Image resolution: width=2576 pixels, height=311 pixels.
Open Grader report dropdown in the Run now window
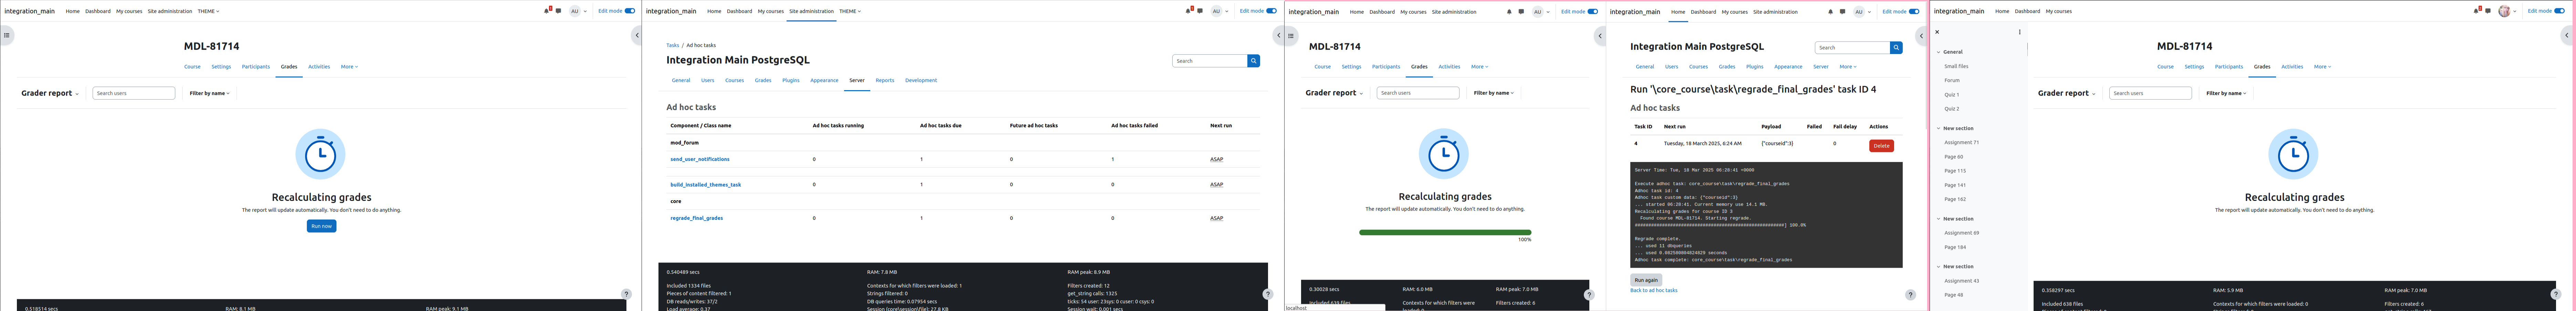coord(50,93)
